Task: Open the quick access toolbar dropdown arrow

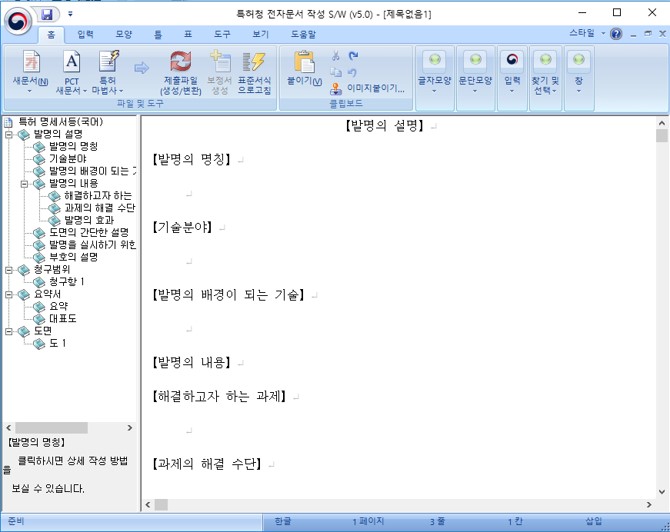Action: point(70,14)
